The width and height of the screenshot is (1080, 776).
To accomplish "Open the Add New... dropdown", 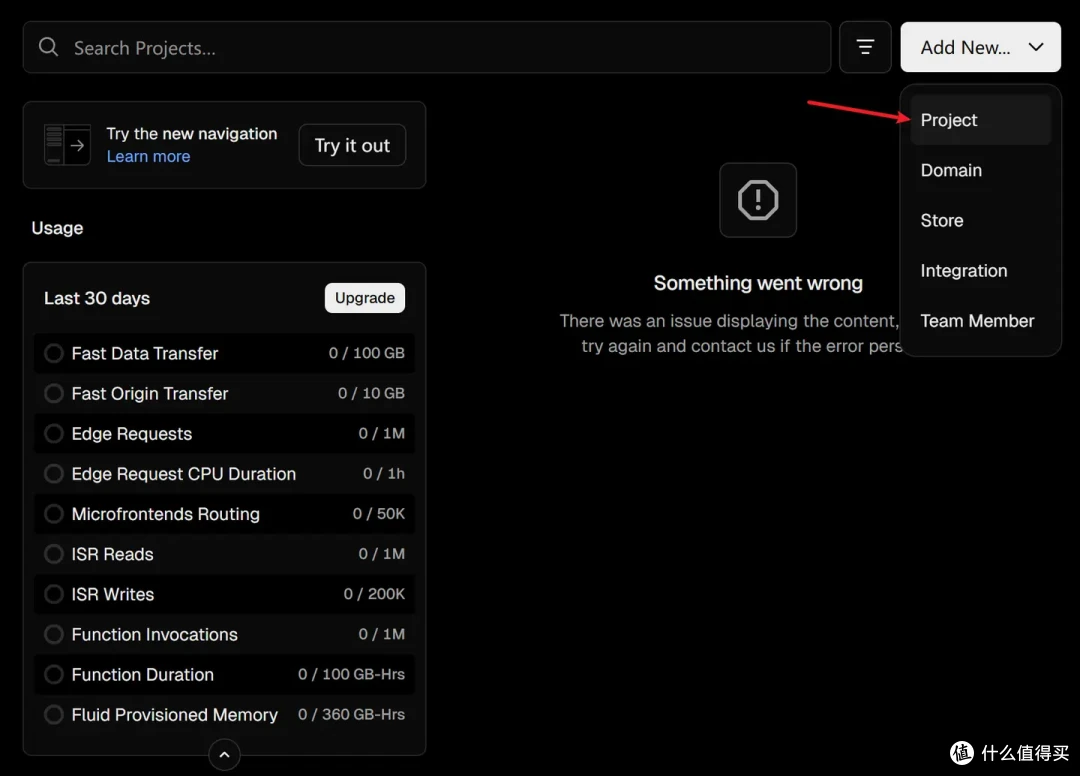I will [x=980, y=47].
